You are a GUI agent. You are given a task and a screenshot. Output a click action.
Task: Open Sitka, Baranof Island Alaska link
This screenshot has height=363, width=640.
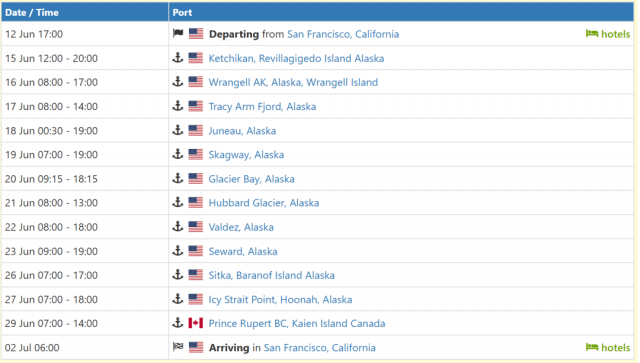click(x=271, y=275)
